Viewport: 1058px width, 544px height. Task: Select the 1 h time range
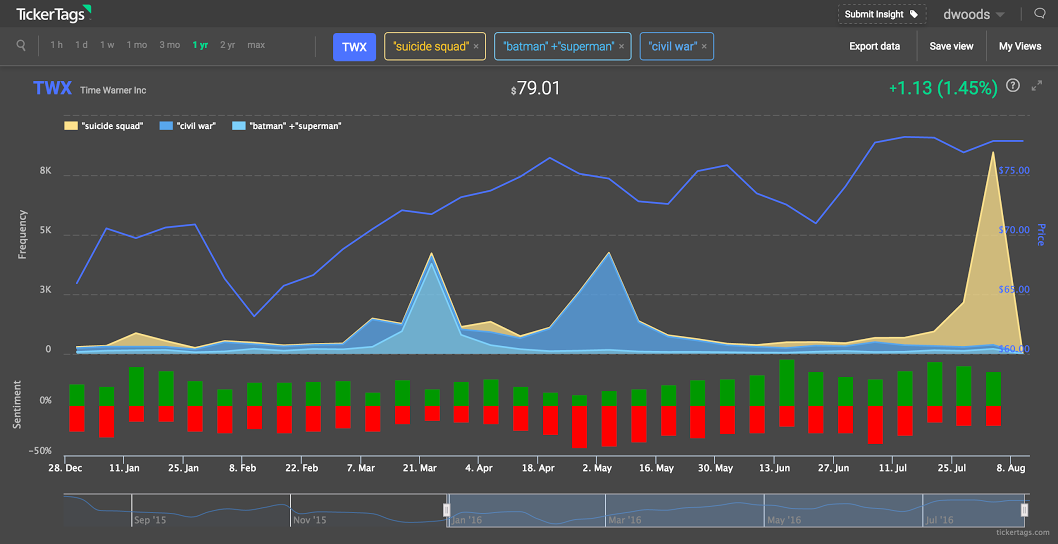pos(57,45)
